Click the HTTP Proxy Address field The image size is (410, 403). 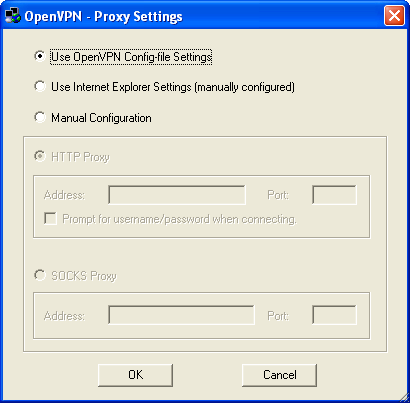(177, 195)
